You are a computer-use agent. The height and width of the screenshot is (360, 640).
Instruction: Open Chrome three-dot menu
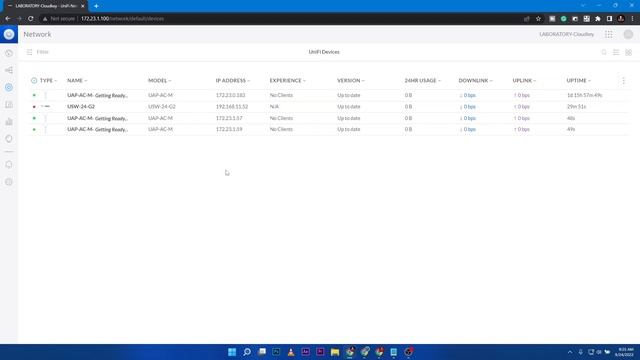point(632,19)
